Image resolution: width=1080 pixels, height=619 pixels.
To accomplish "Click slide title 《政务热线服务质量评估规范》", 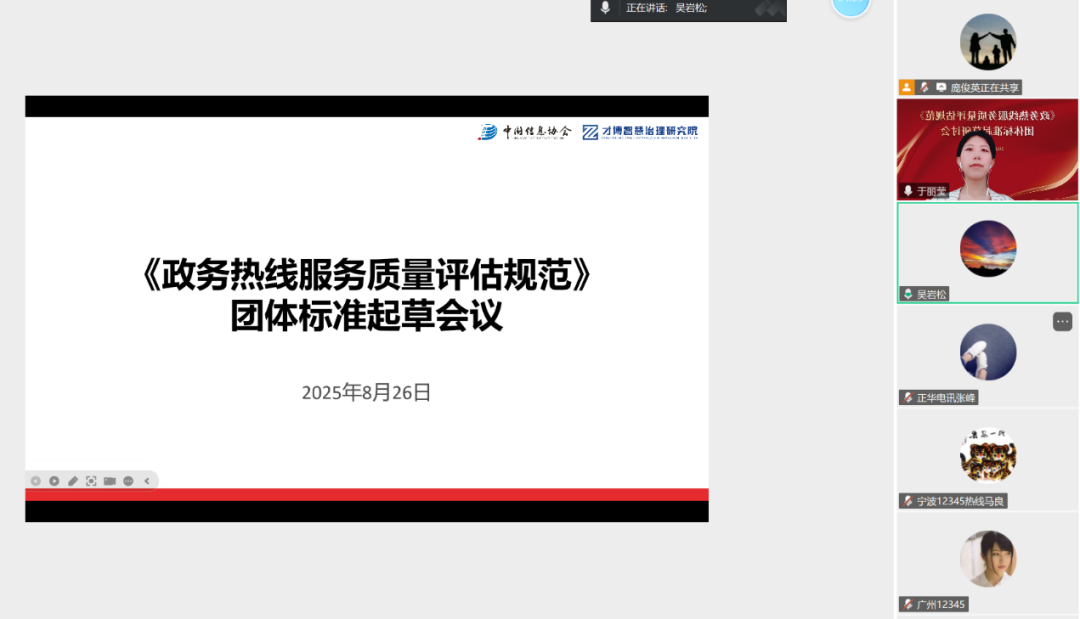I will coord(366,275).
